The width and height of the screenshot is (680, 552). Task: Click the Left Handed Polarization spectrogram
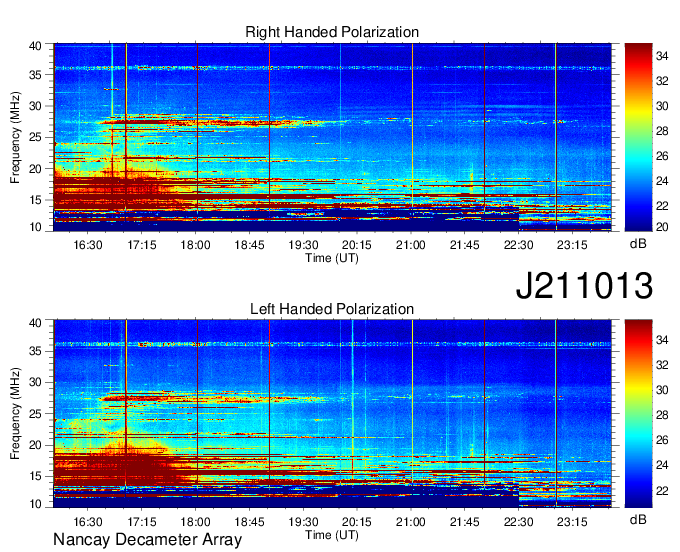click(332, 413)
